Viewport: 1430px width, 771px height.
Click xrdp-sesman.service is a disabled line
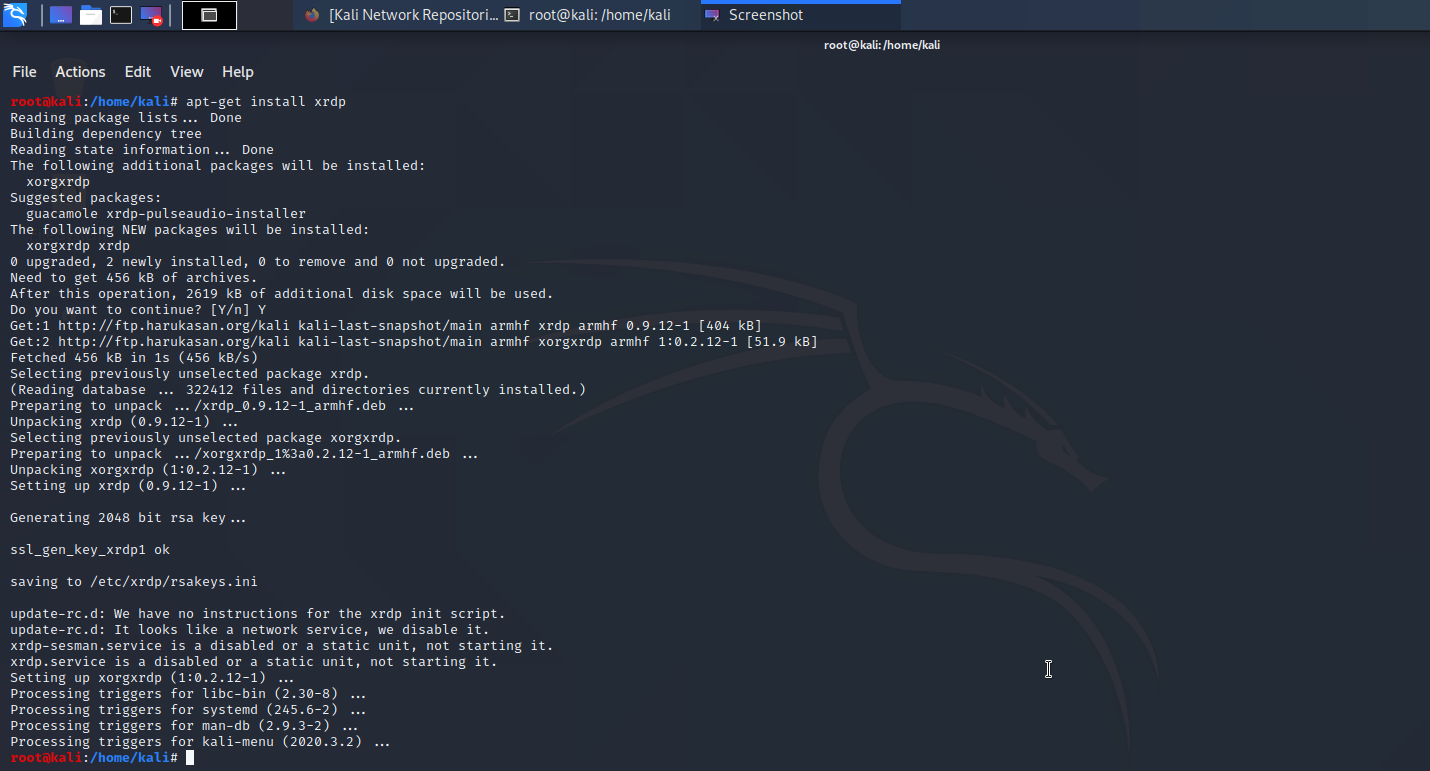click(x=282, y=646)
